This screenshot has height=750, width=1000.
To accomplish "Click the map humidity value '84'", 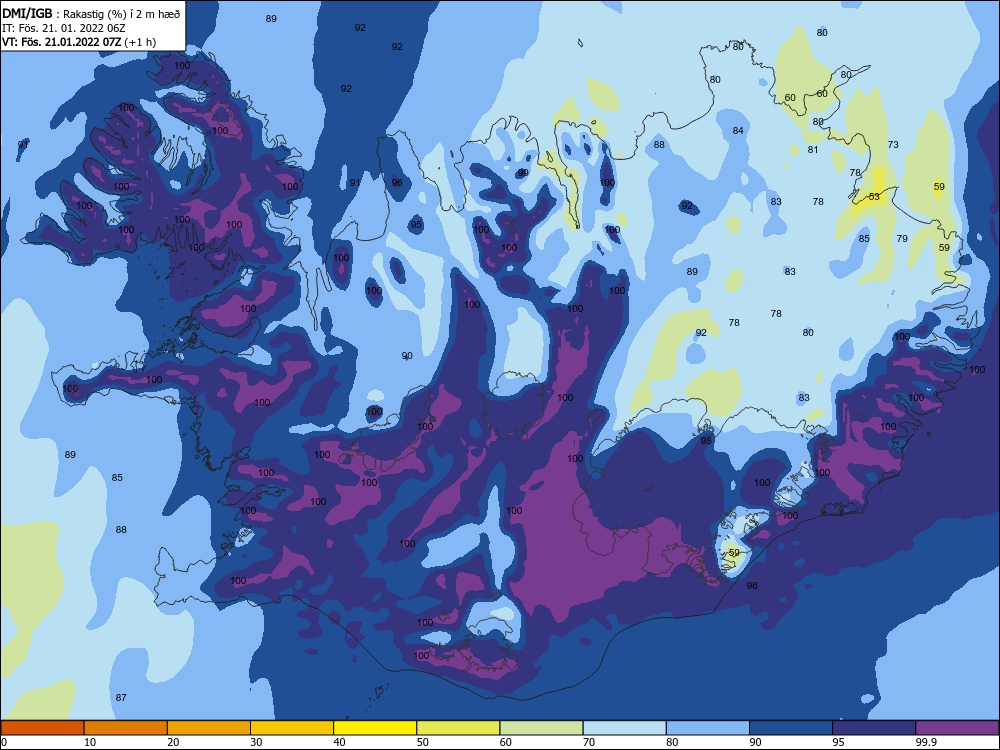I will pyautogui.click(x=738, y=131).
